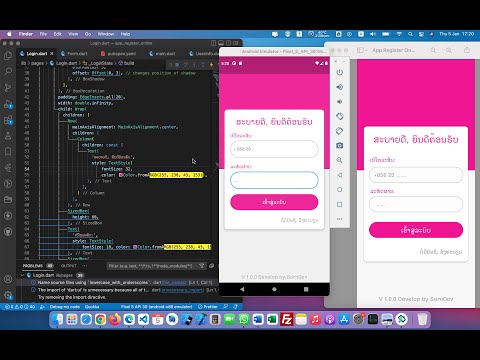This screenshot has height=360, width=480.
Task: Focus the phone number field in emulator
Action: 274,149
